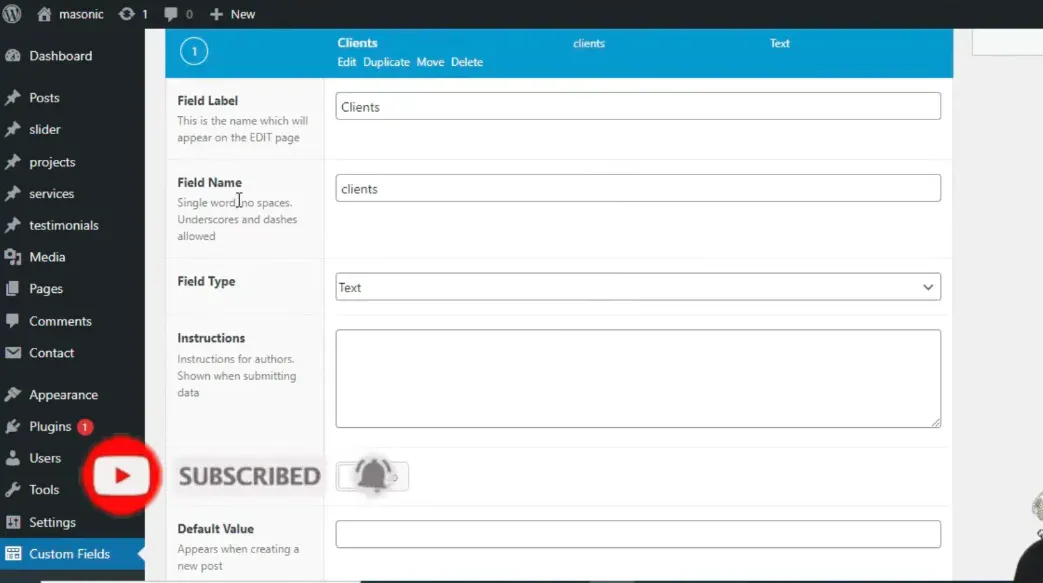Click the Move link for Clients field

(430, 62)
